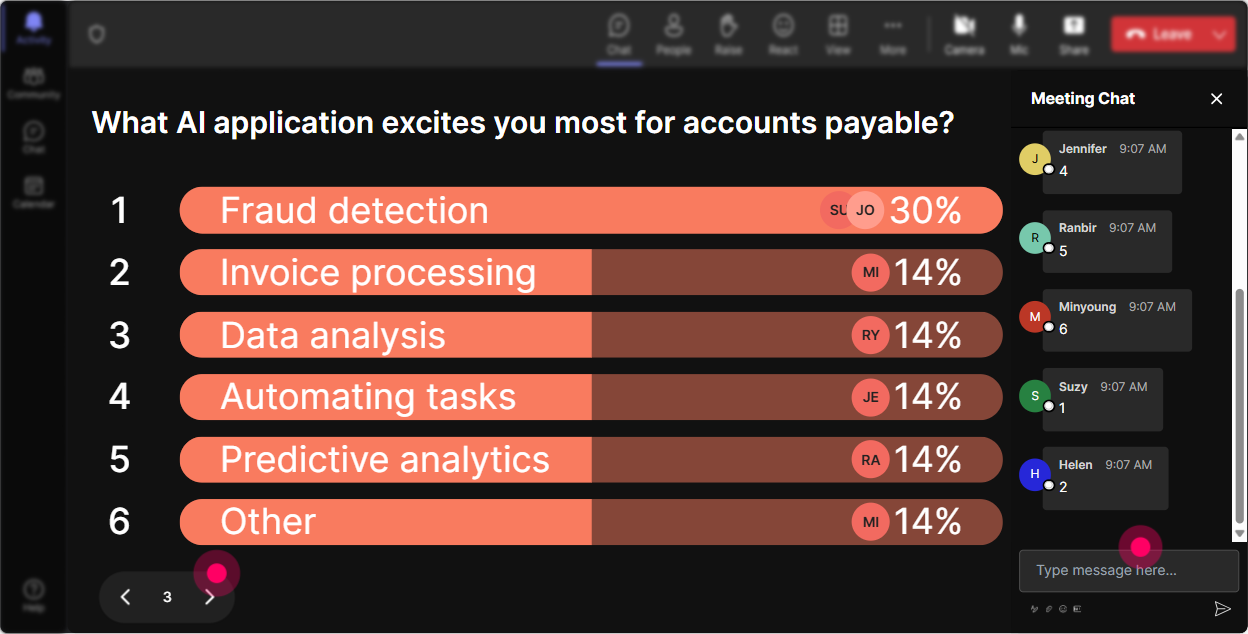Click the chat scrollbar down arrow

point(1240,534)
